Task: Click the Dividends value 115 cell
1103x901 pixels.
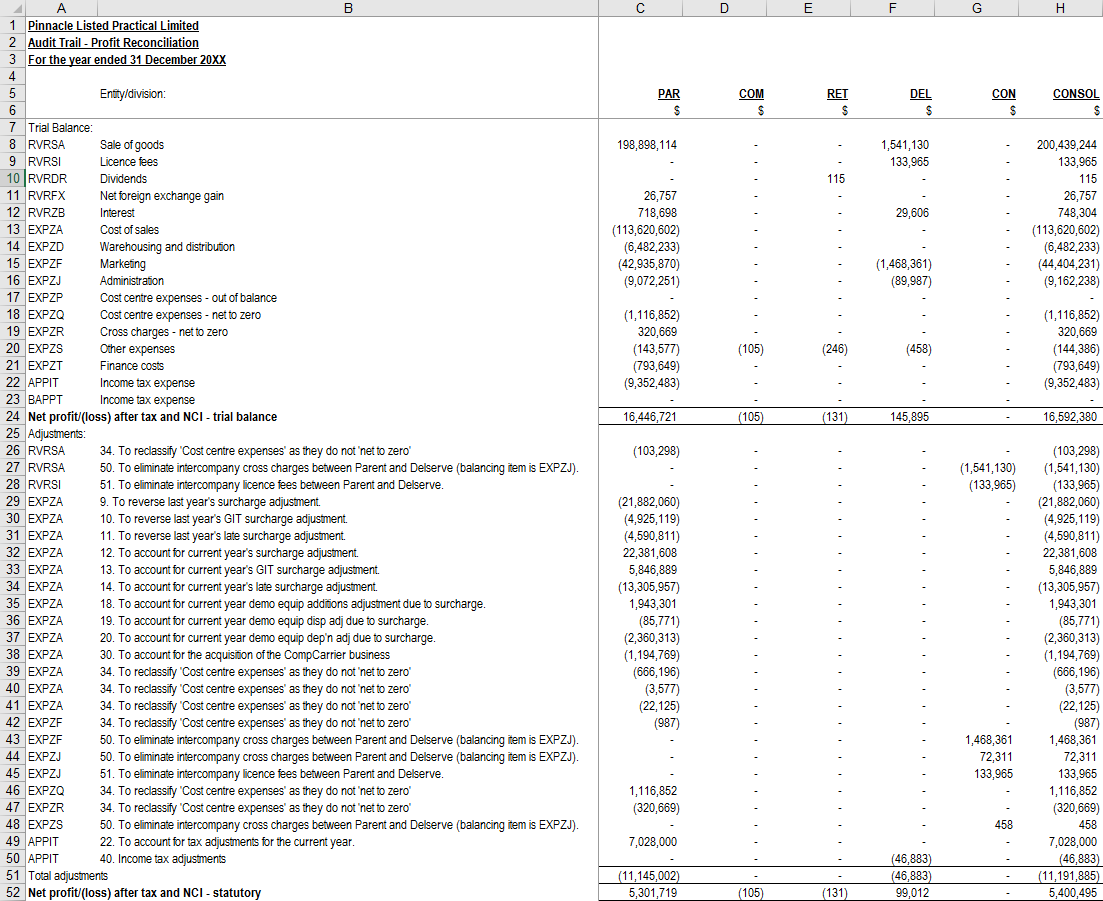Action: click(x=808, y=178)
